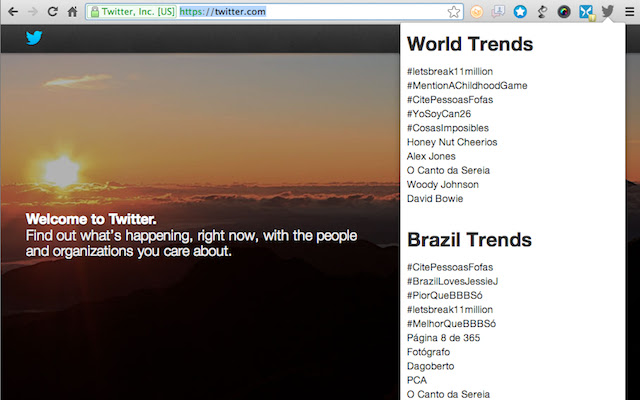Click the Welcome to Twitter headline
Screen dimensions: 640x400
(x=91, y=219)
